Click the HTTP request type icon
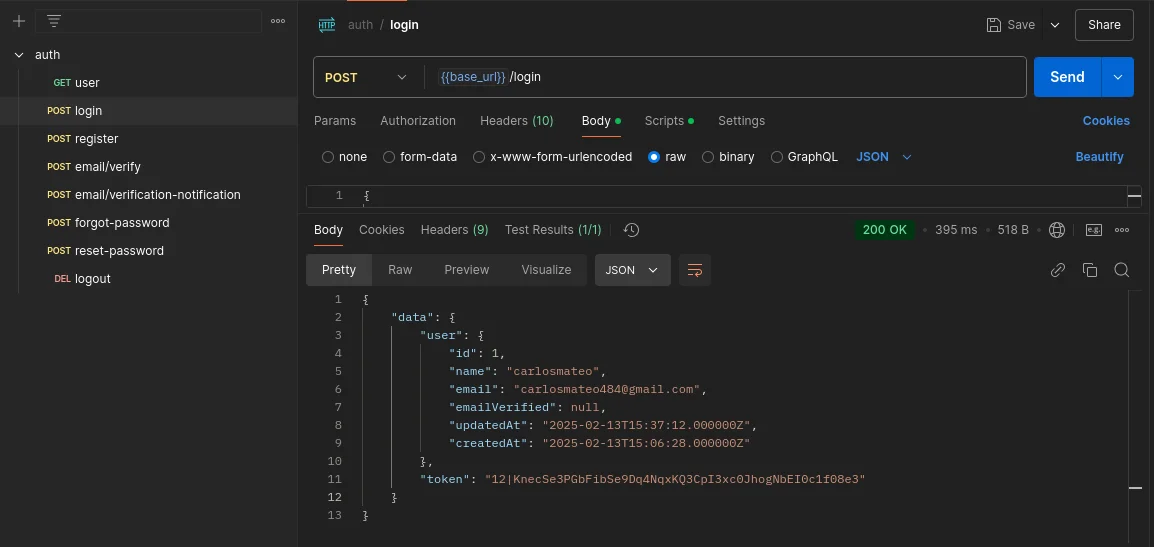The height and width of the screenshot is (547, 1154). click(x=327, y=24)
